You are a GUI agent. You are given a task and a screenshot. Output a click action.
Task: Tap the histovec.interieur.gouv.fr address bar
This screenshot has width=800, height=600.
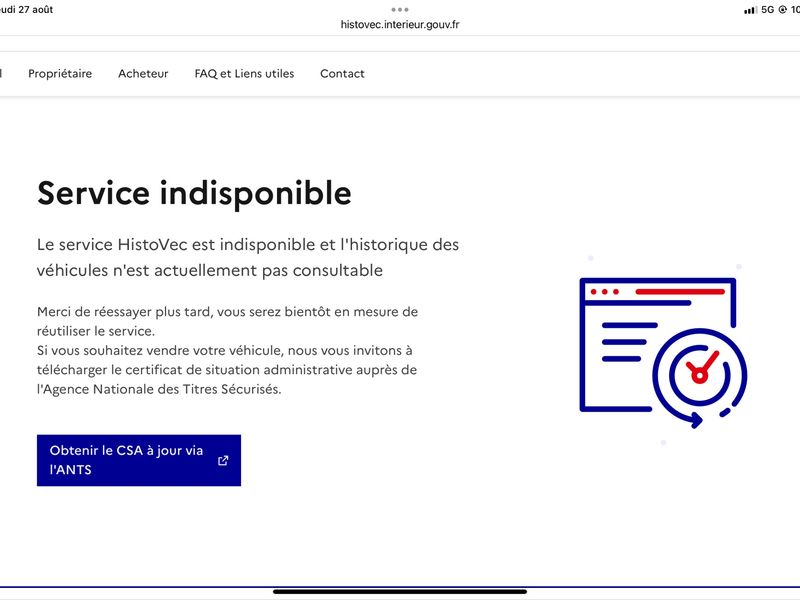[400, 24]
